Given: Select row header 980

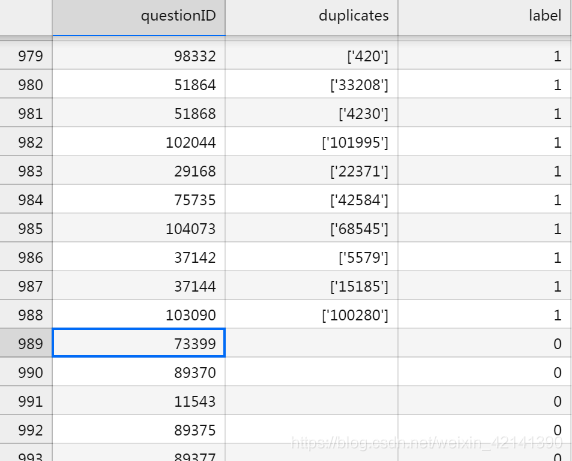Looking at the screenshot, I should pyautogui.click(x=26, y=84).
